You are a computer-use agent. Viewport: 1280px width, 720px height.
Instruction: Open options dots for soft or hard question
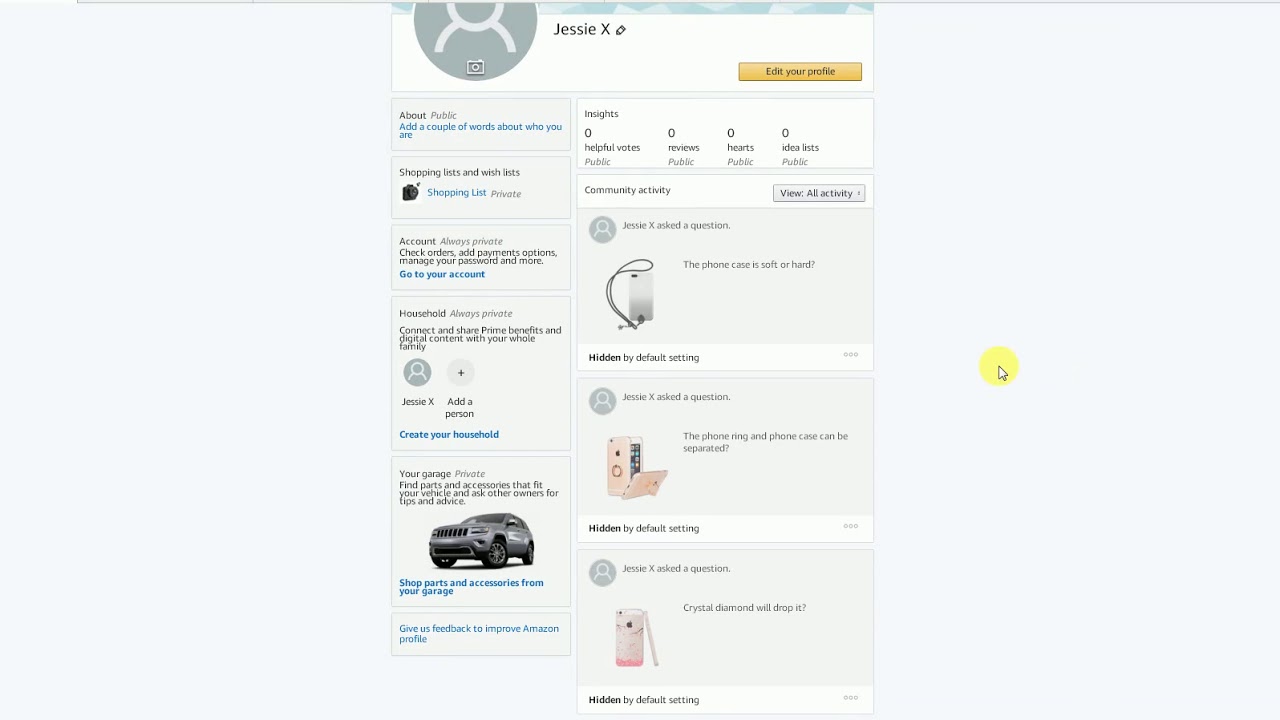[850, 354]
